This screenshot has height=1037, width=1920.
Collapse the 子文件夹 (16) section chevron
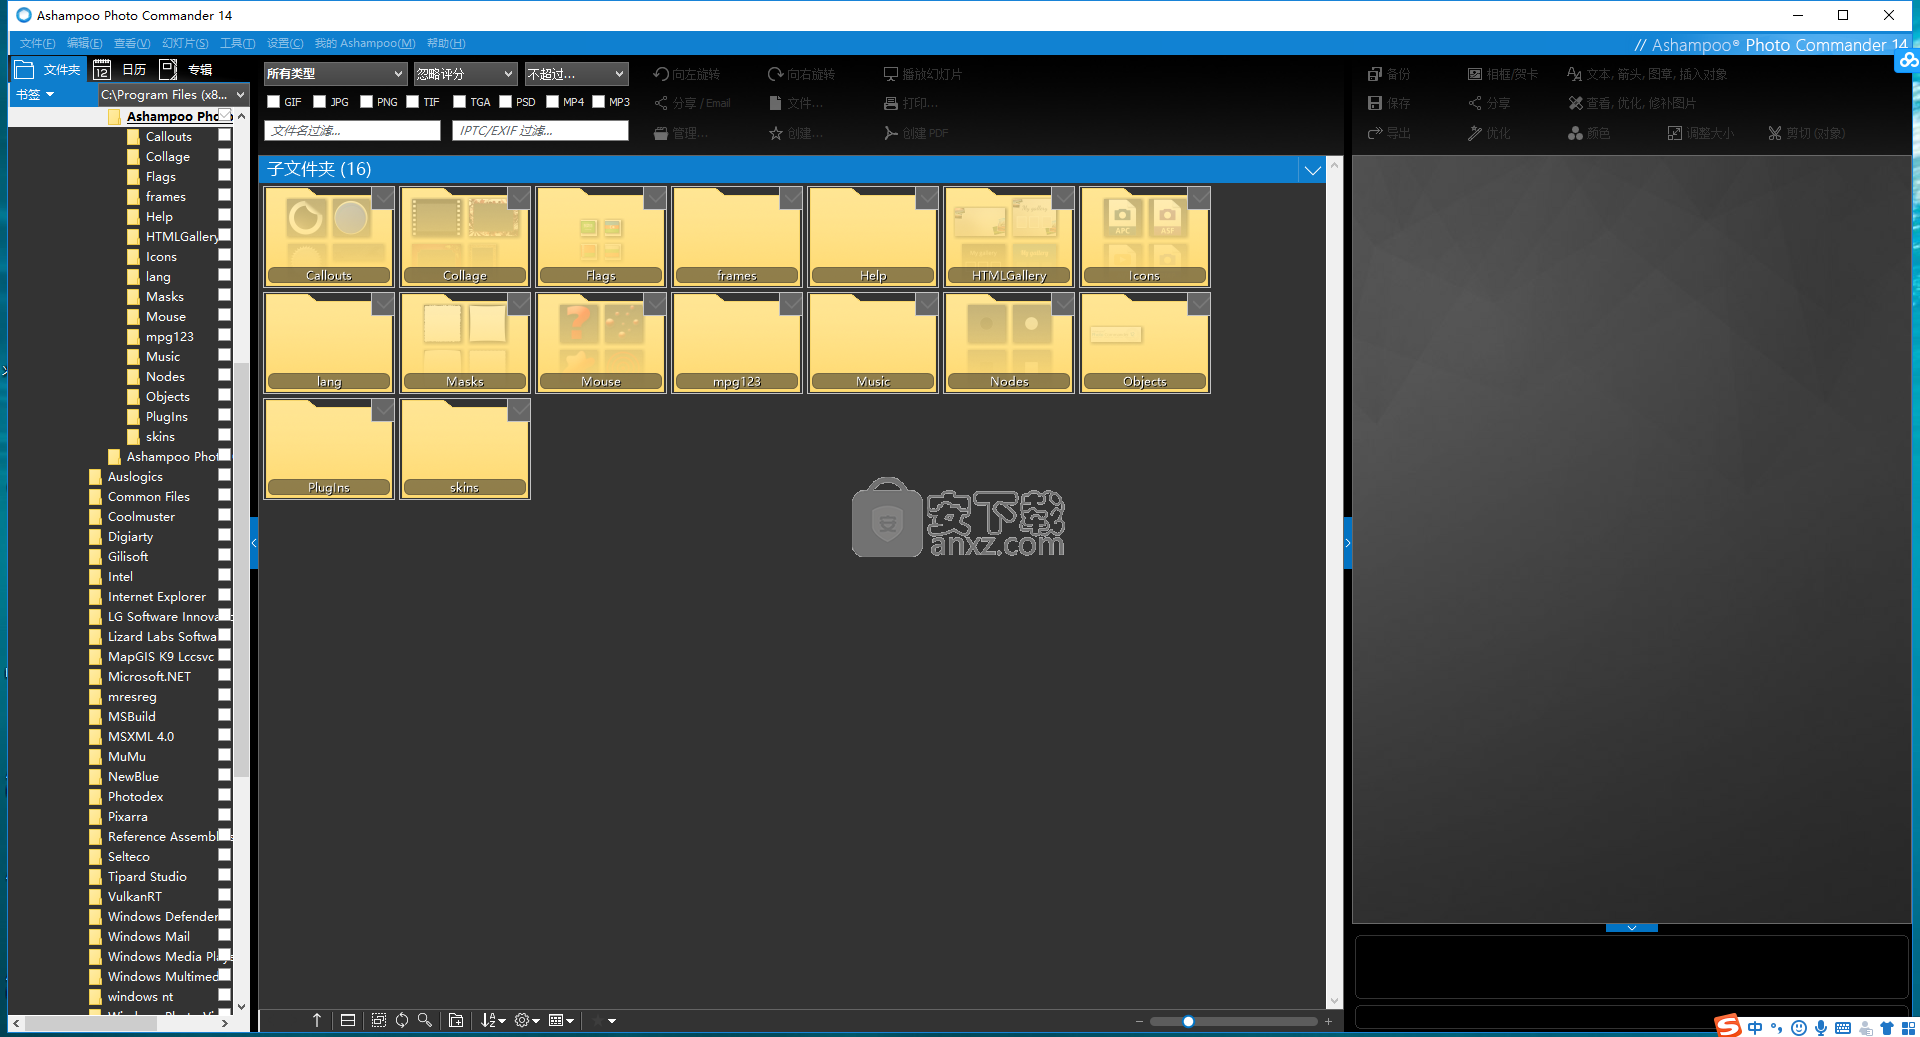click(1312, 170)
